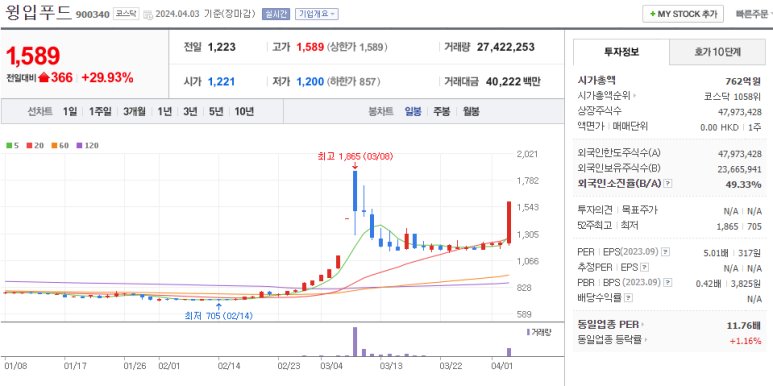Click the 거래대금 value 40,222 백만

[x=513, y=81]
